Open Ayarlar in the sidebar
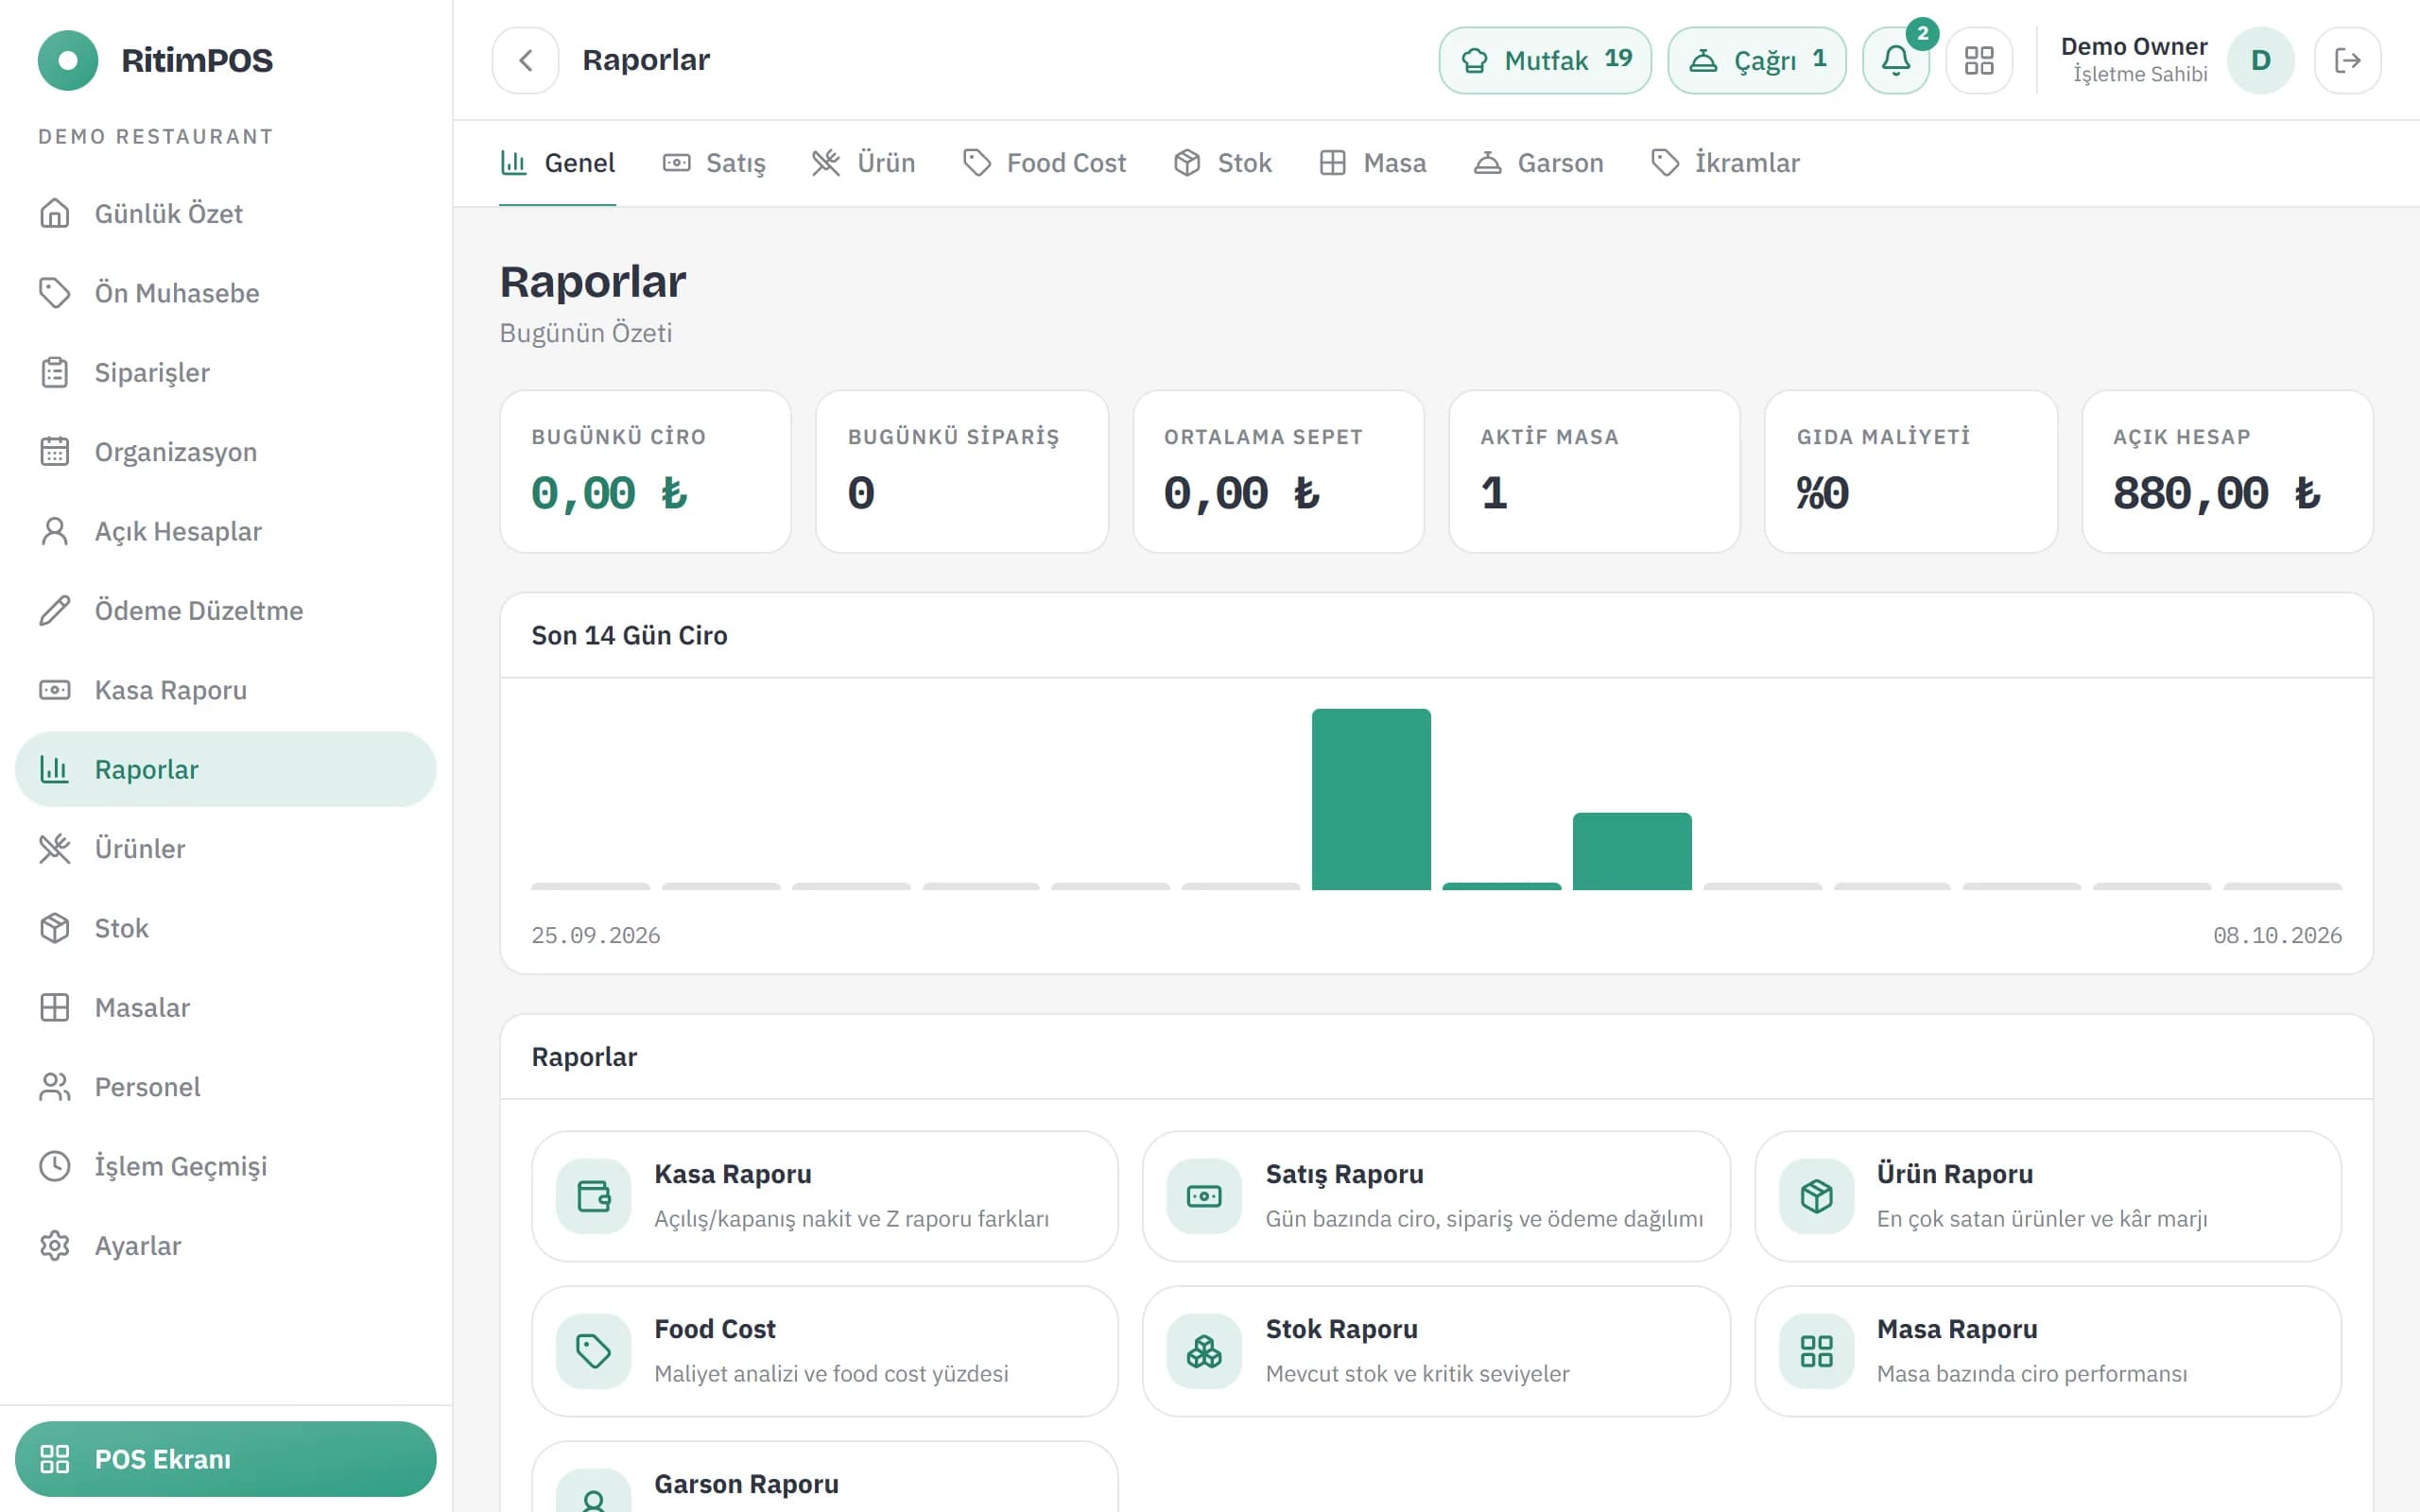2420x1512 pixels. (x=226, y=1246)
